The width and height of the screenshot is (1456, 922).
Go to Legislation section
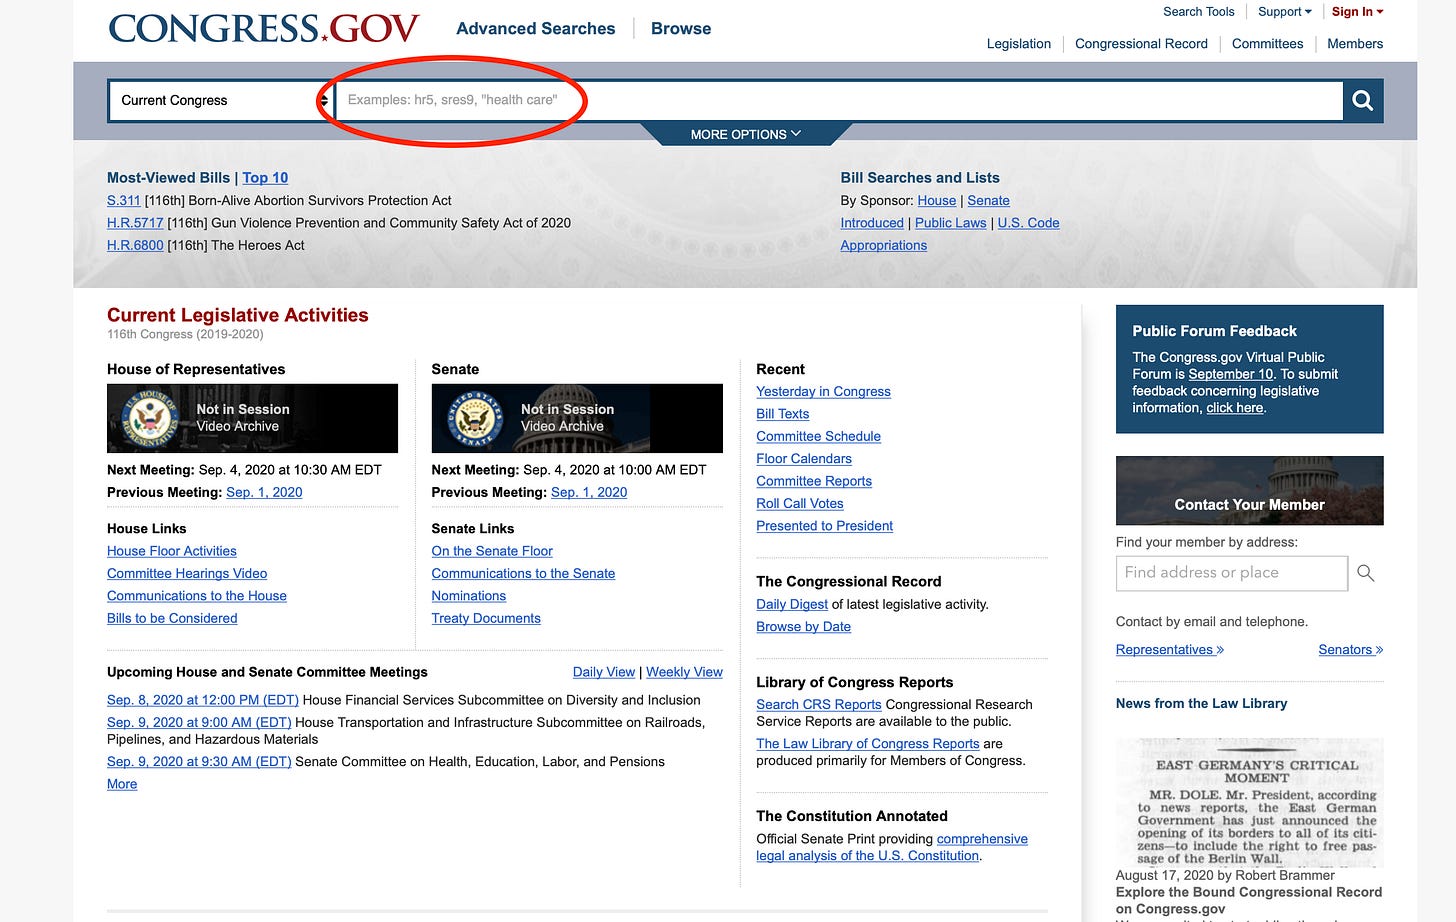[1019, 44]
